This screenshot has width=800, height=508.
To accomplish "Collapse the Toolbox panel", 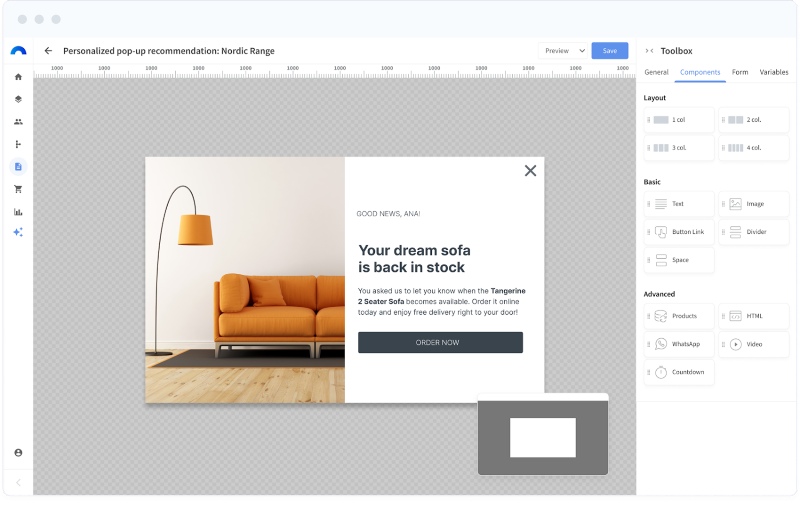I will pos(649,51).
